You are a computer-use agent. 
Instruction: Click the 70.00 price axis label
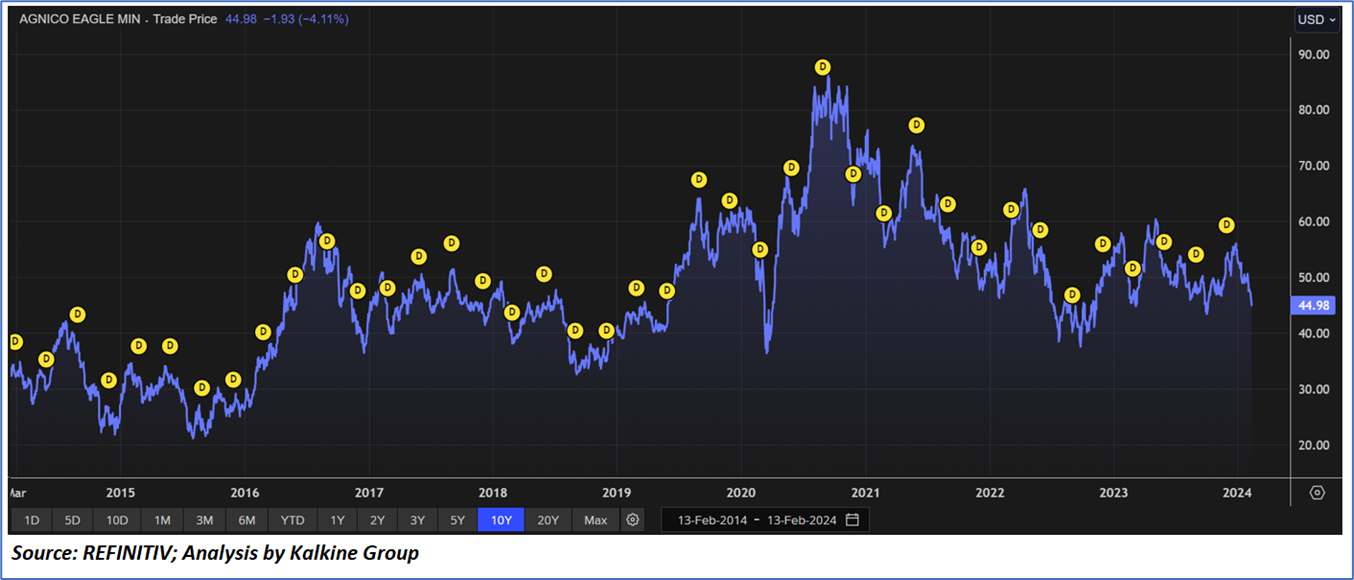click(x=1313, y=166)
